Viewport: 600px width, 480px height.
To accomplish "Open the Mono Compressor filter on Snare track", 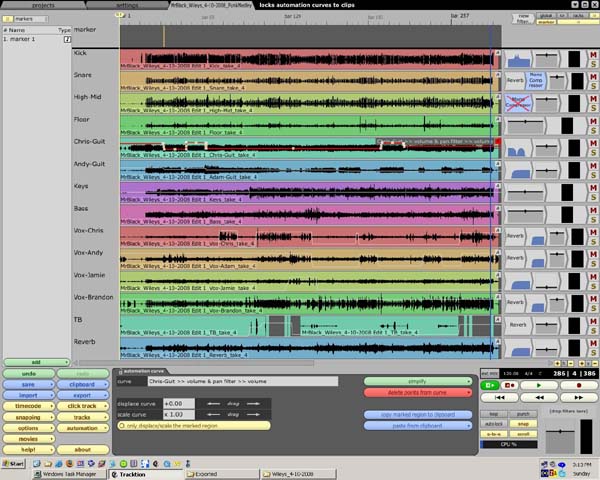I will point(536,80).
